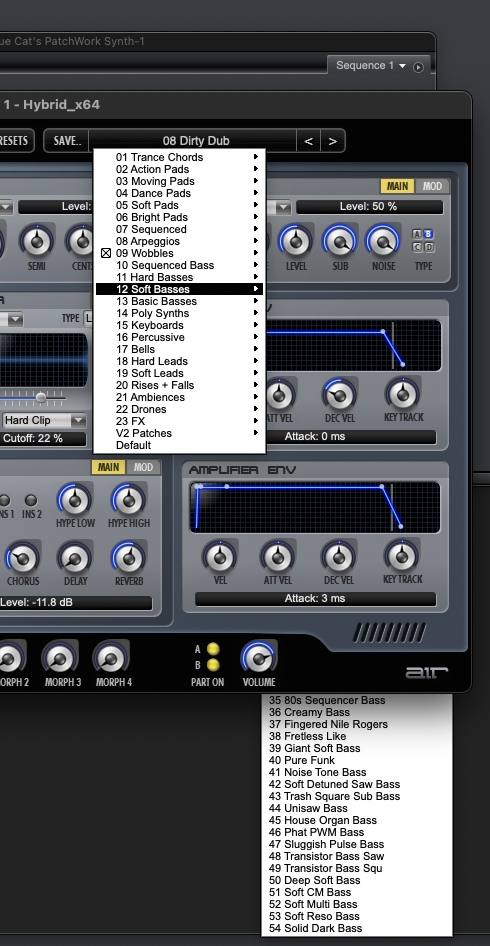Expand 18 Hard Leads submenu arrow

click(256, 361)
